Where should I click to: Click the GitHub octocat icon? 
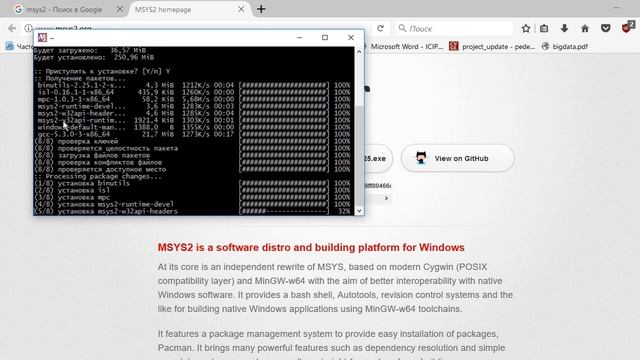[421, 158]
